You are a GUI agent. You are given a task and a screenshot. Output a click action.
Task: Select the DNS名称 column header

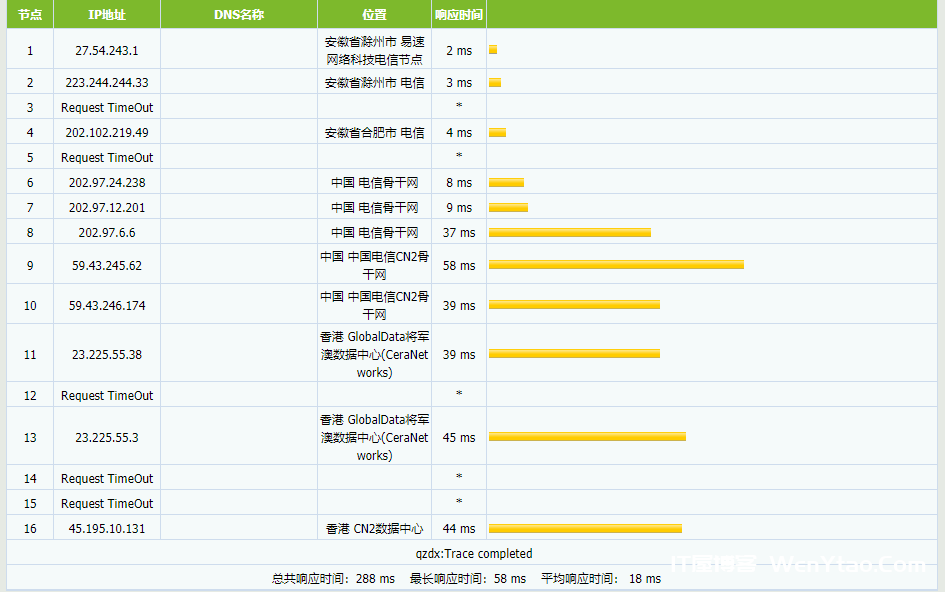239,15
